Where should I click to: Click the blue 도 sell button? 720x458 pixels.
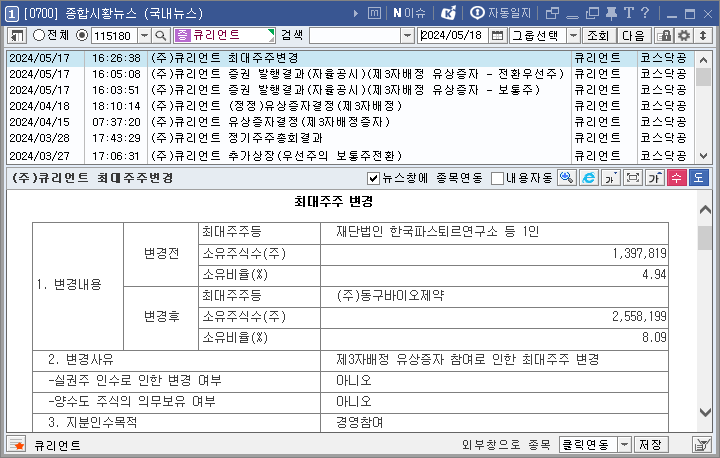699,178
